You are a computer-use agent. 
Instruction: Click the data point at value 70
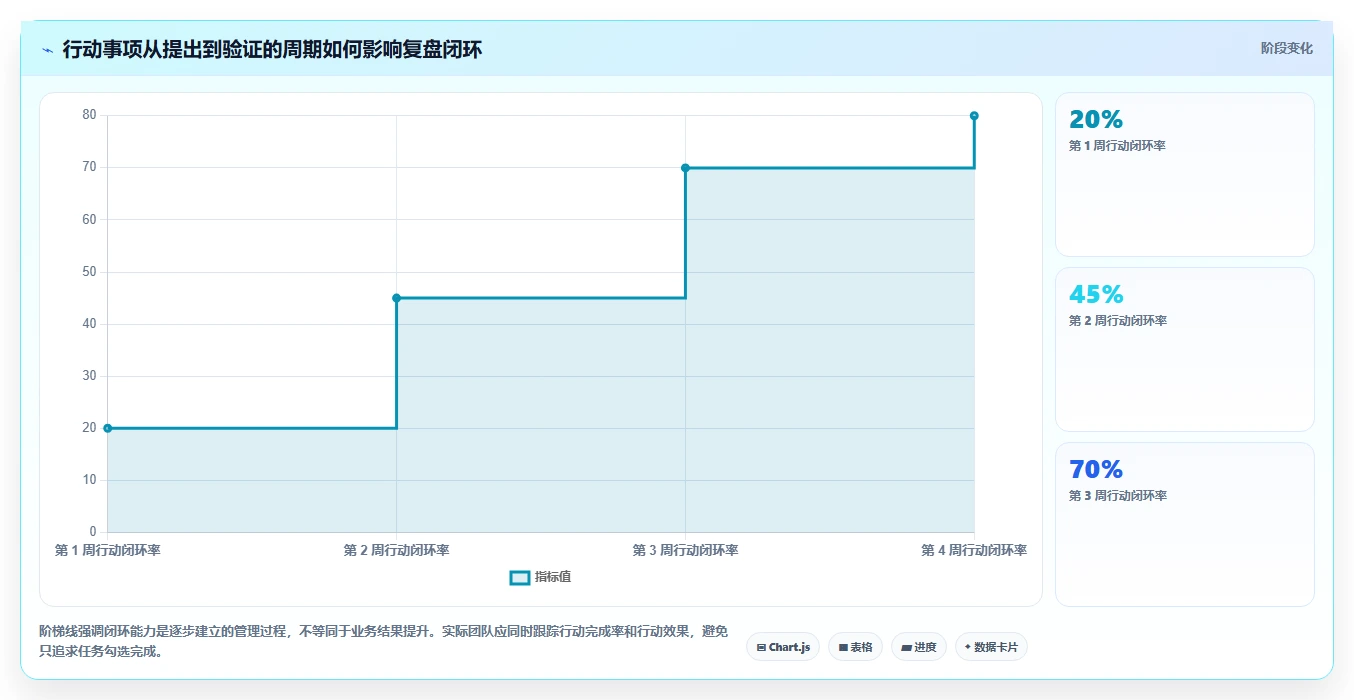(685, 168)
